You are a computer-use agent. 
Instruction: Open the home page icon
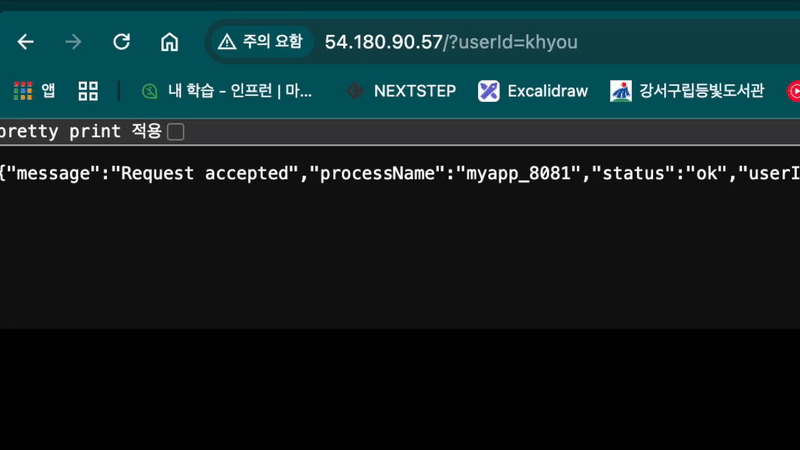point(169,42)
